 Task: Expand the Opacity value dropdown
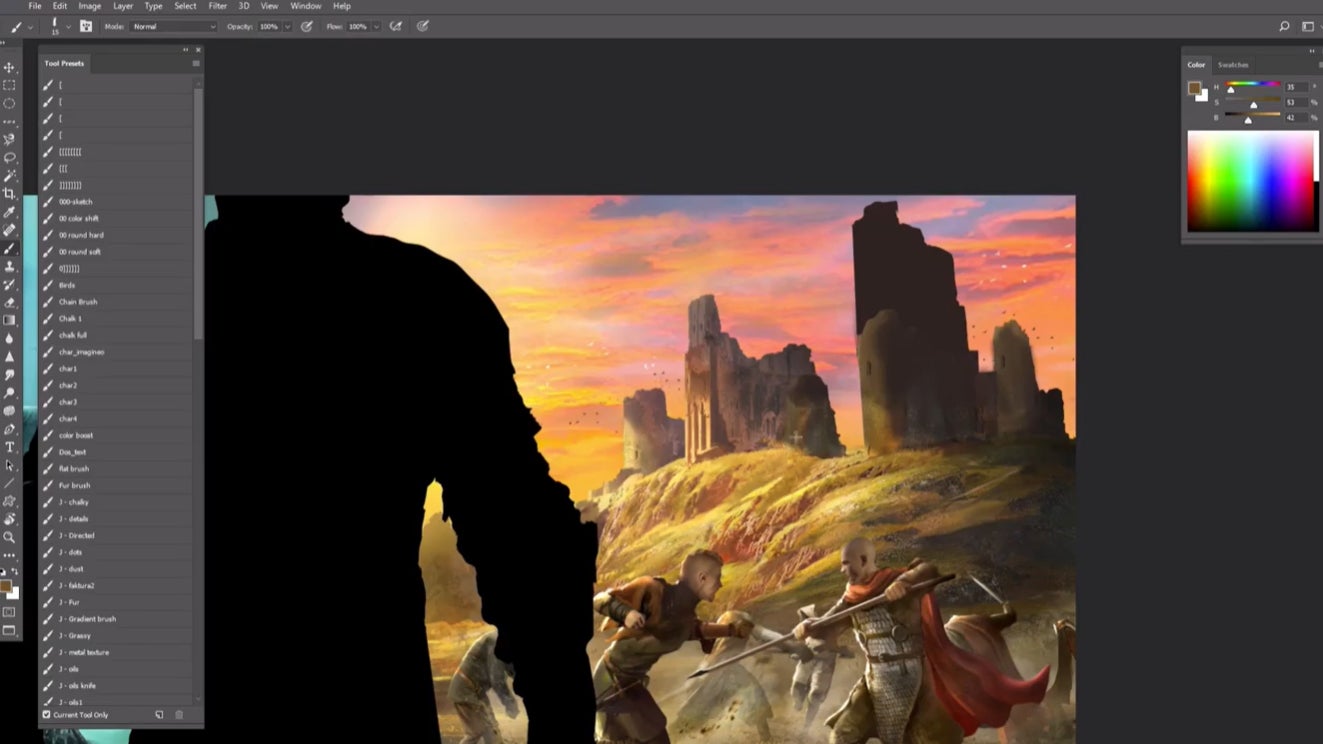(288, 27)
